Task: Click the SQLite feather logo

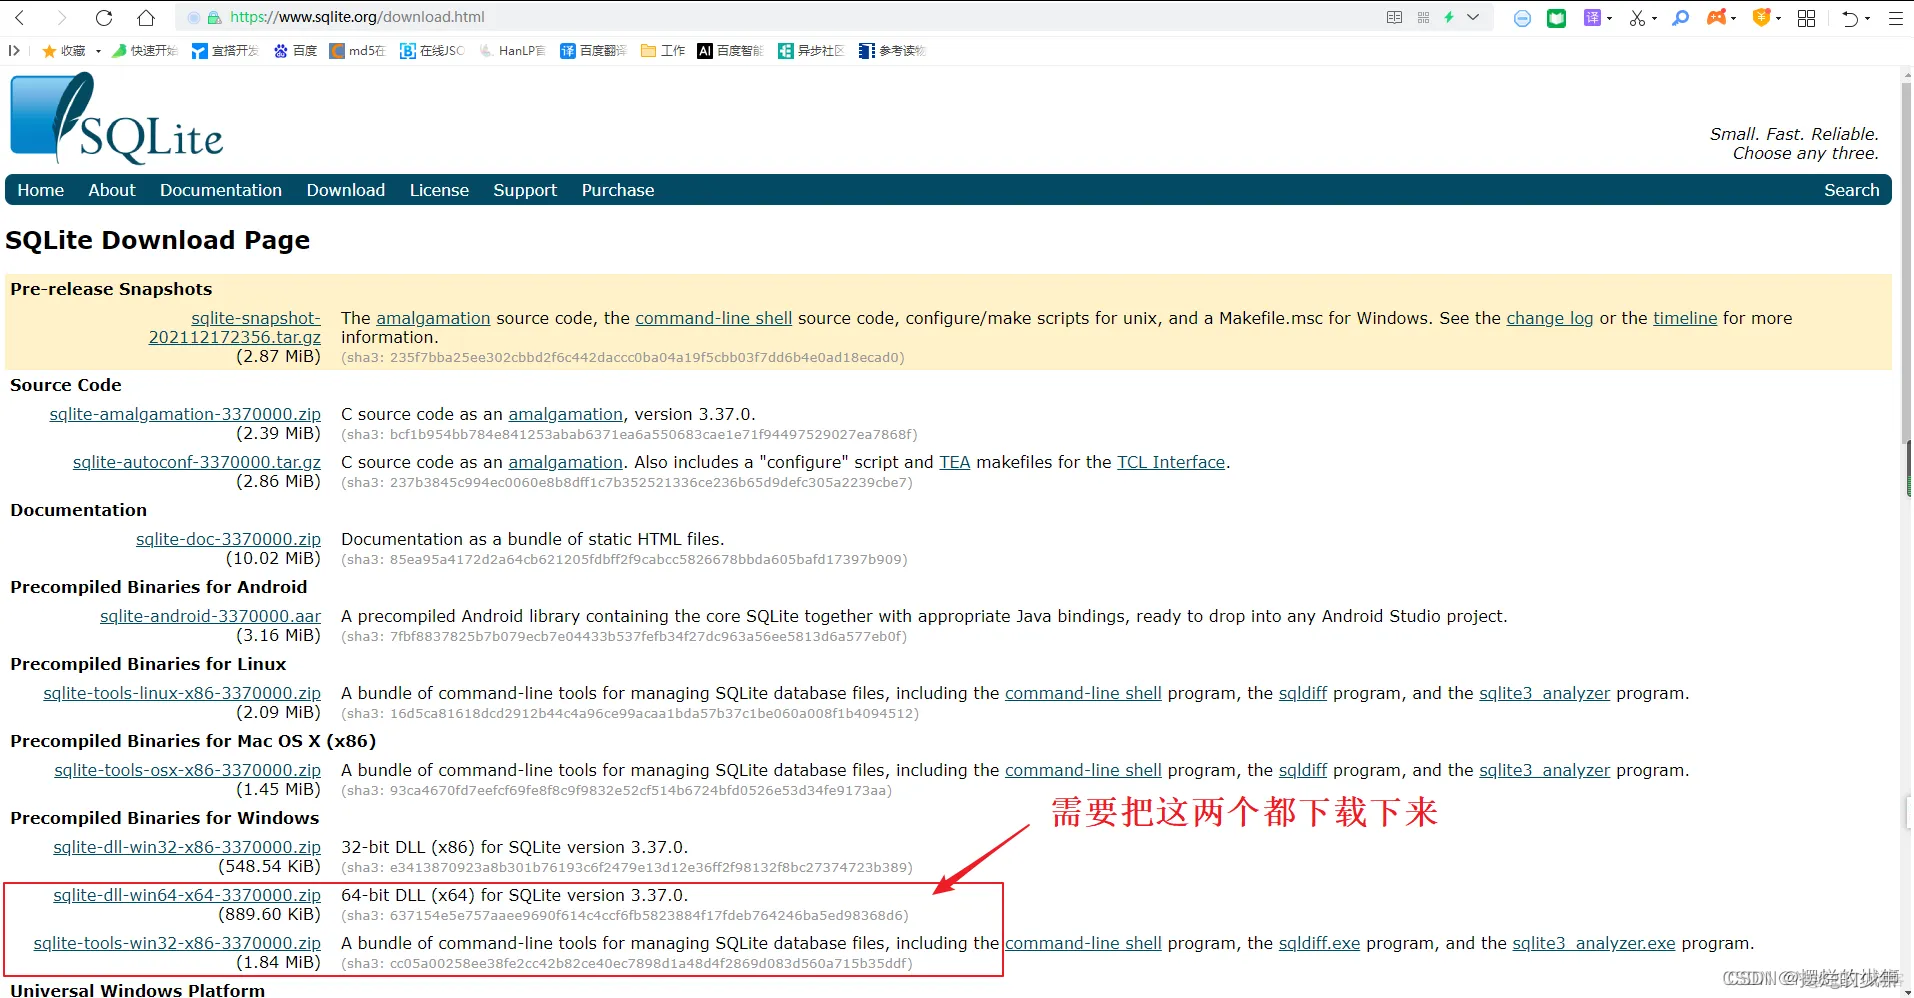Action: (x=116, y=118)
